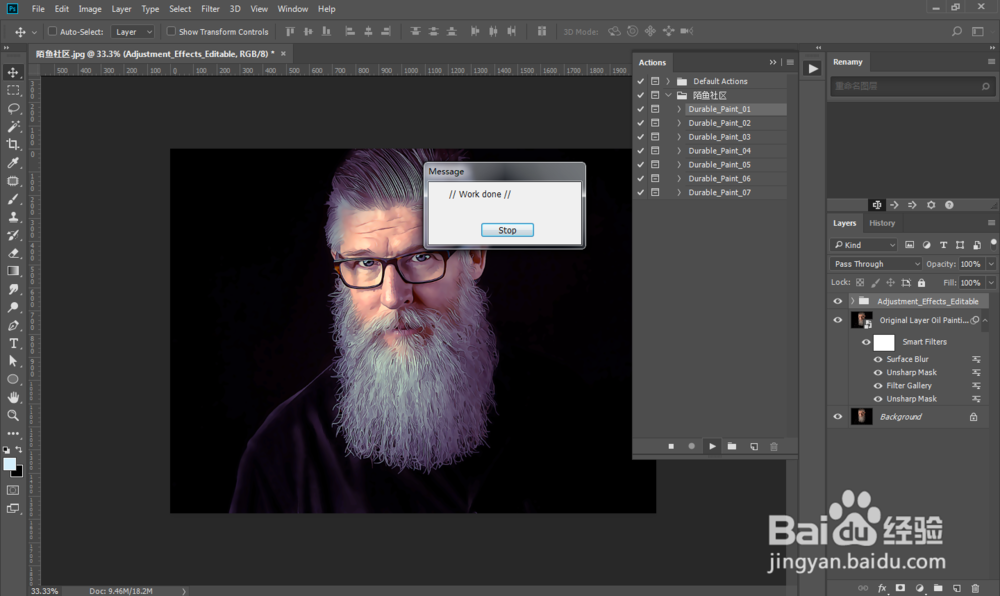Image resolution: width=1000 pixels, height=596 pixels.
Task: Toggle visibility of Filter Gallery filter
Action: coord(878,386)
